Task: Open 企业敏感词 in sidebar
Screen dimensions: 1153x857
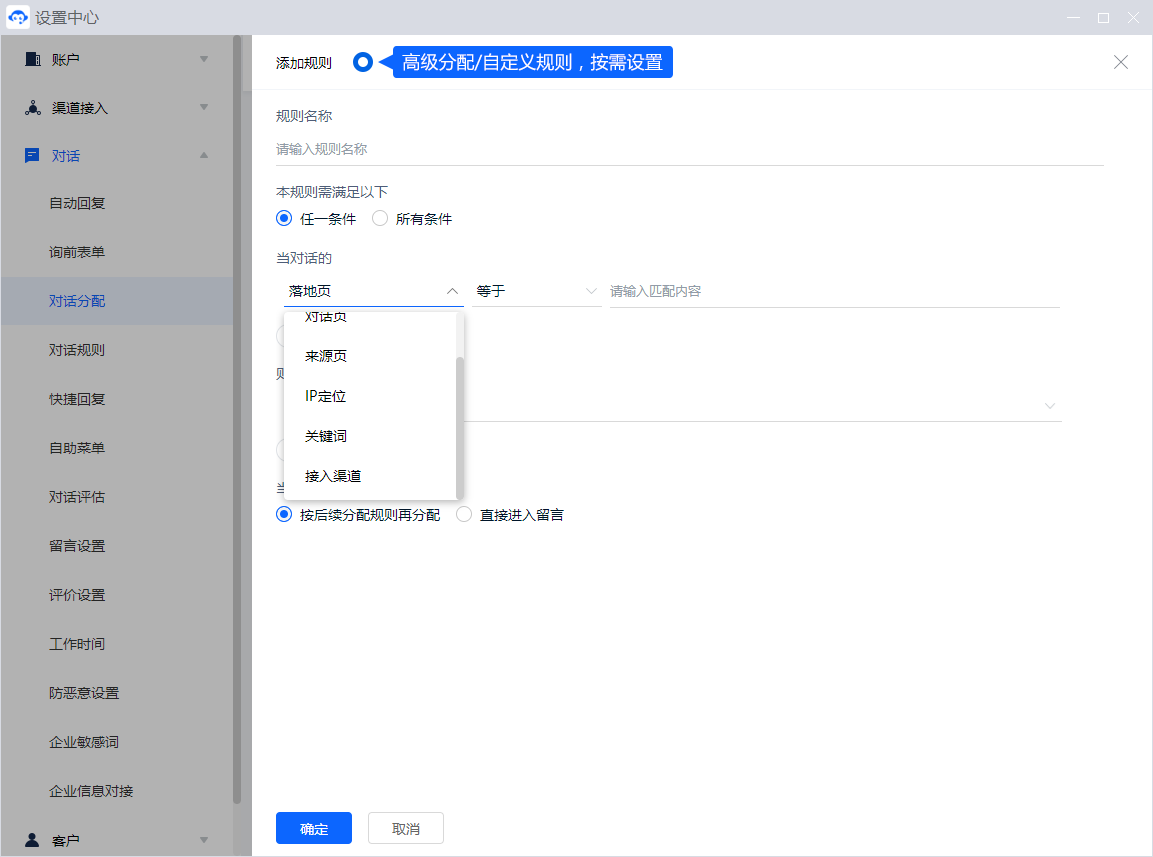Action: pyautogui.click(x=84, y=742)
